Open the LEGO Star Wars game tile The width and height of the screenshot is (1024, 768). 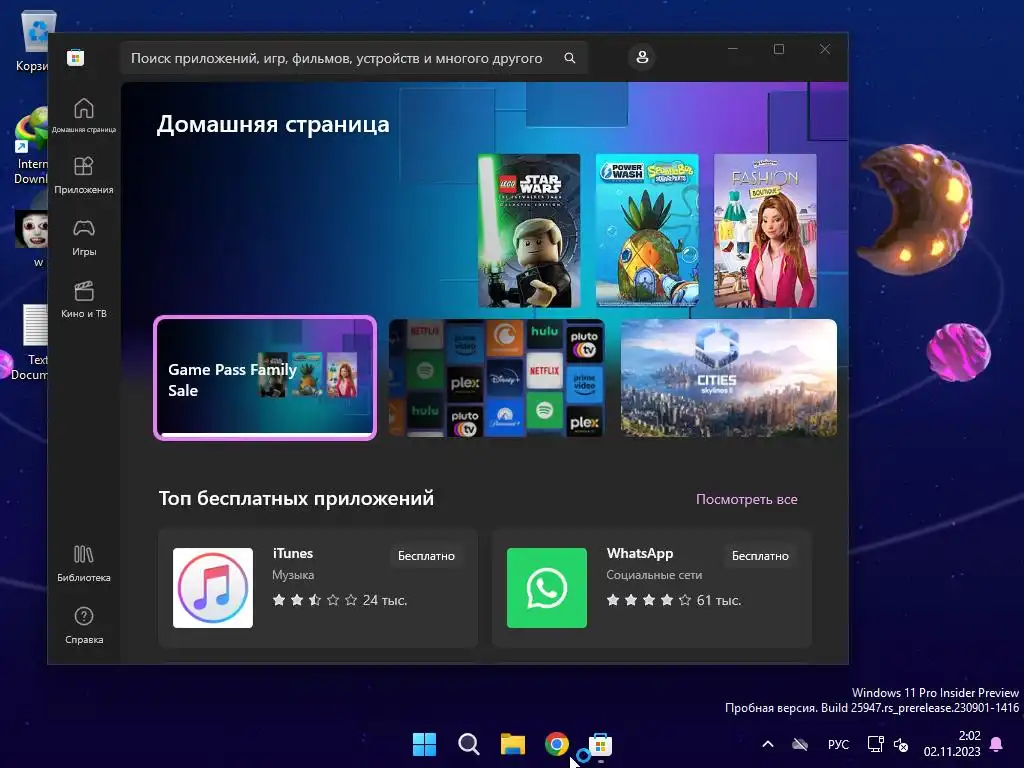[529, 231]
